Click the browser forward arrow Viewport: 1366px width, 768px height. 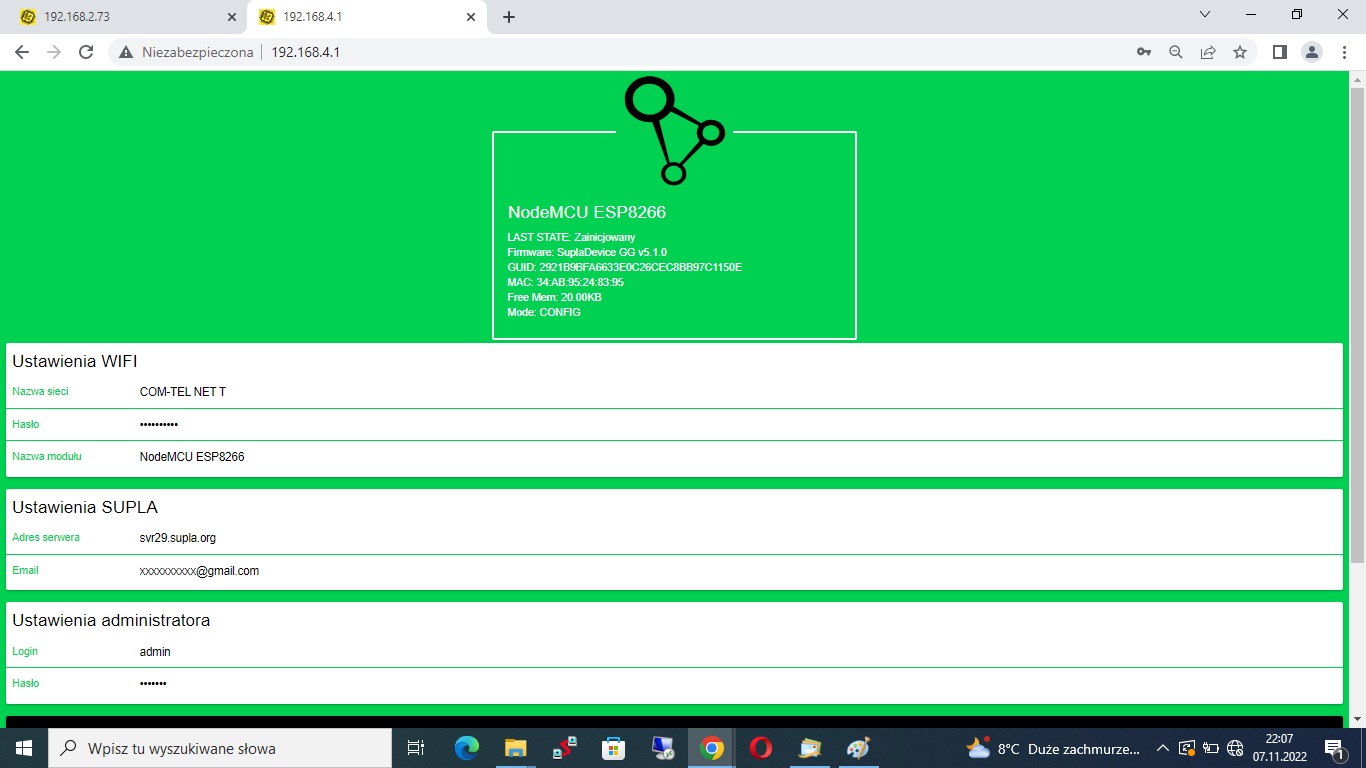coord(54,52)
